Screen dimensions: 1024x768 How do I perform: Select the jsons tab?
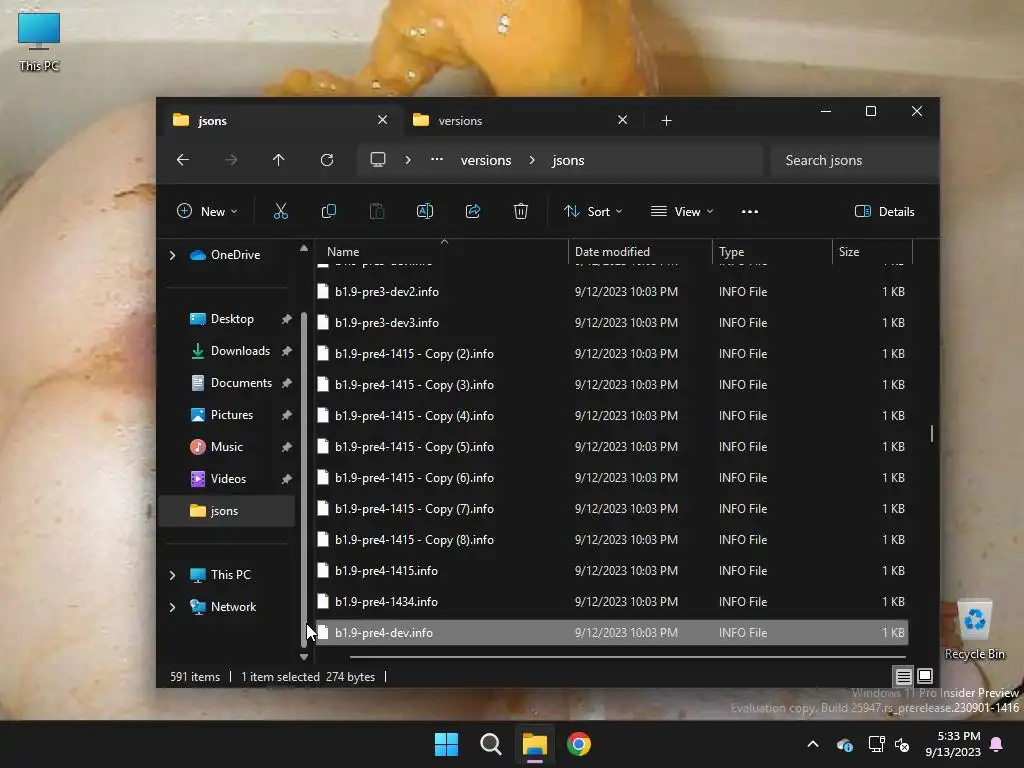tap(280, 121)
